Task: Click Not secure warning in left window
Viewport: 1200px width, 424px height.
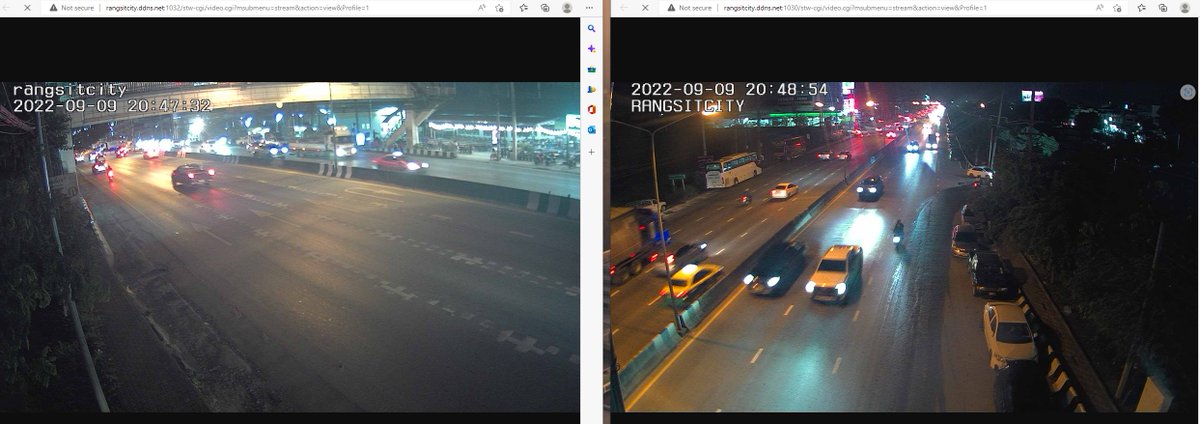Action: pyautogui.click(x=71, y=7)
